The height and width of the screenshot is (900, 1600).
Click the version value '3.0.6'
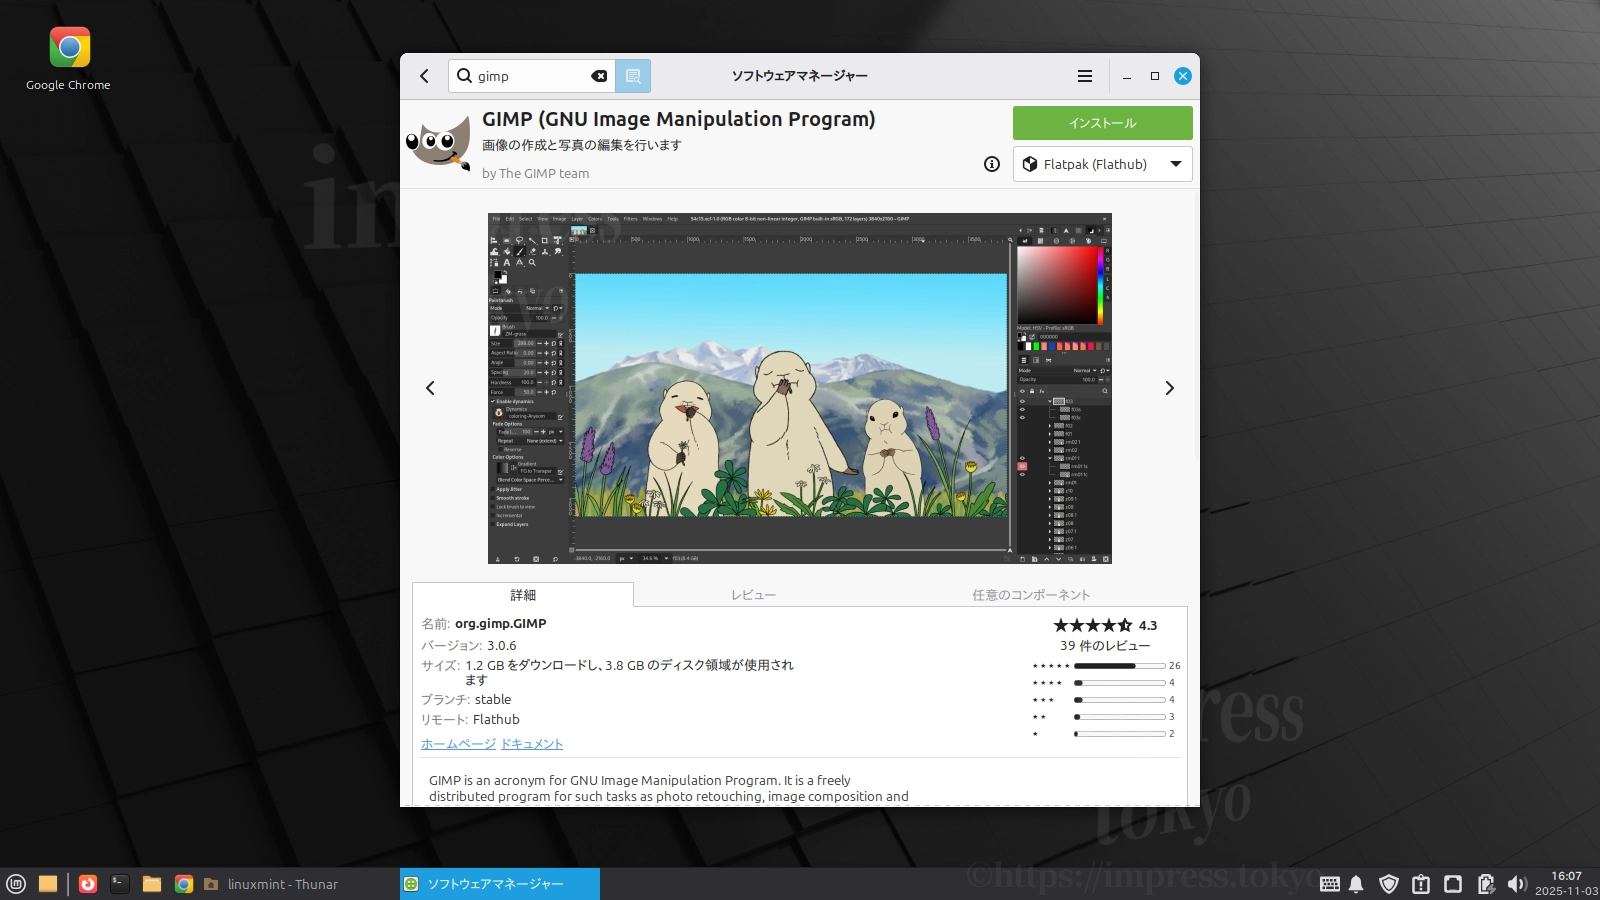[502, 646]
